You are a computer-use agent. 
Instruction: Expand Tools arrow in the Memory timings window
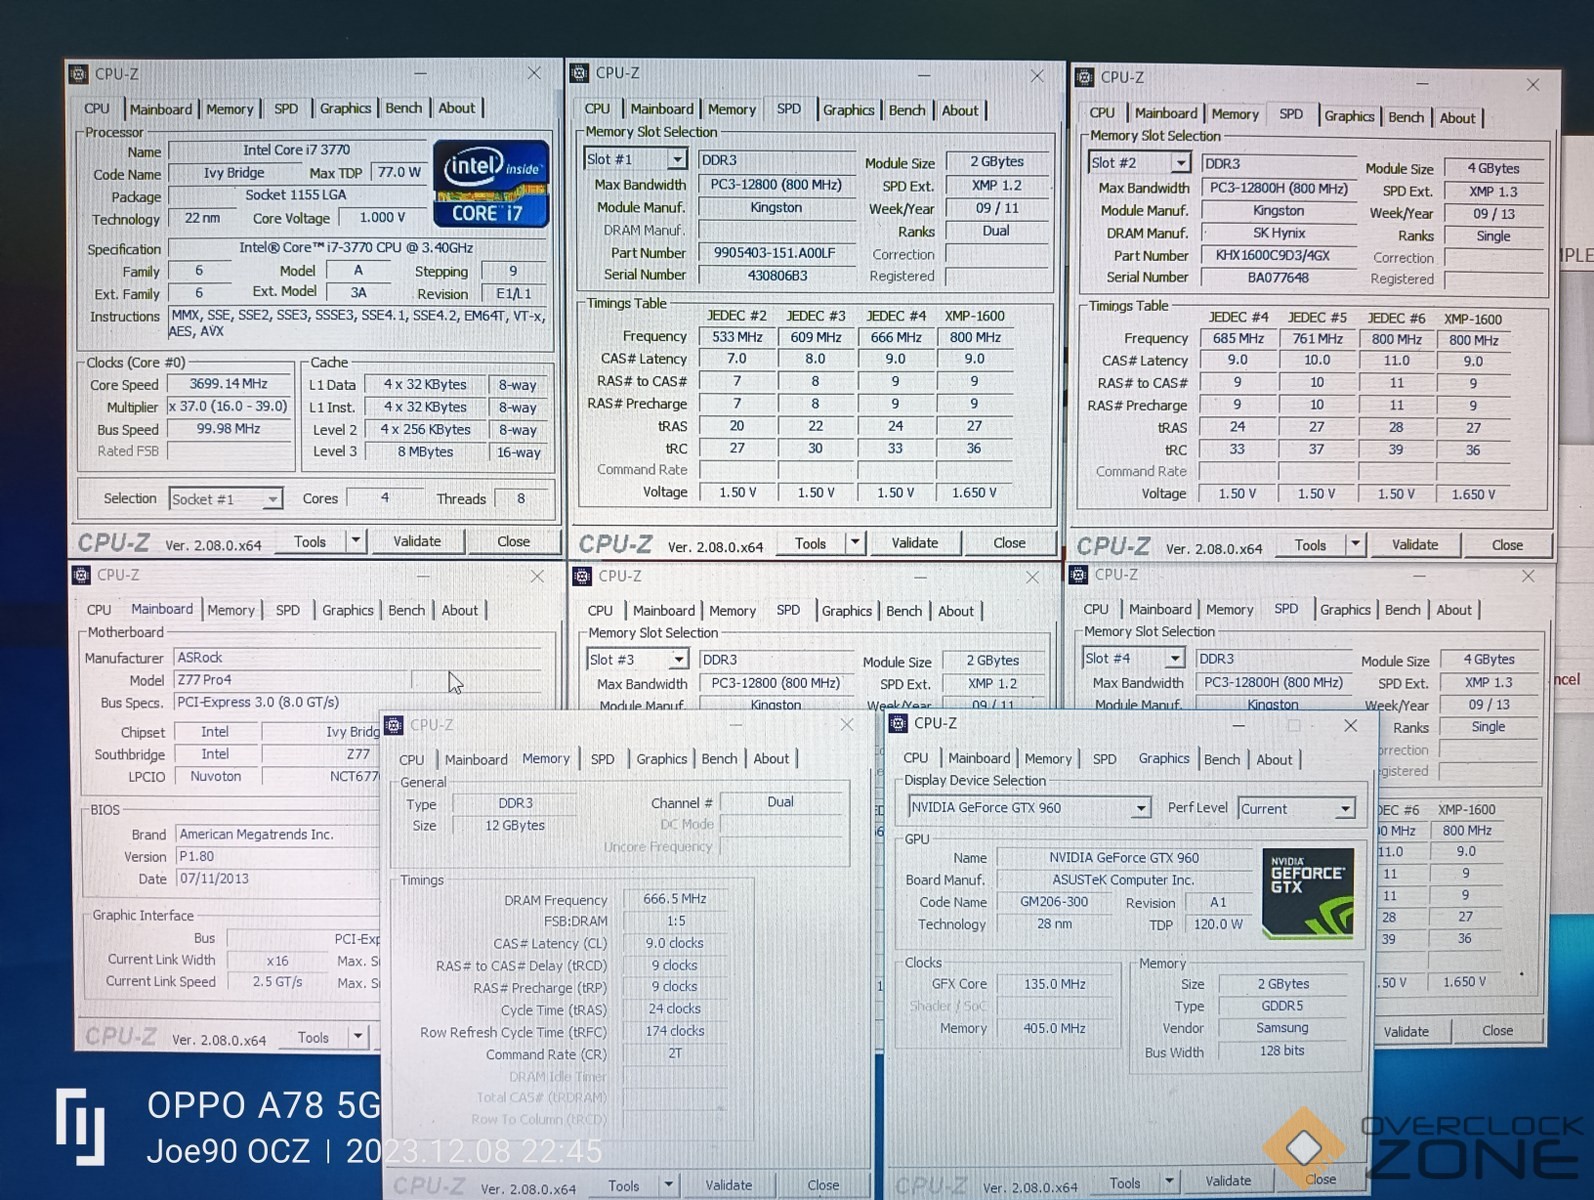pyautogui.click(x=668, y=1186)
